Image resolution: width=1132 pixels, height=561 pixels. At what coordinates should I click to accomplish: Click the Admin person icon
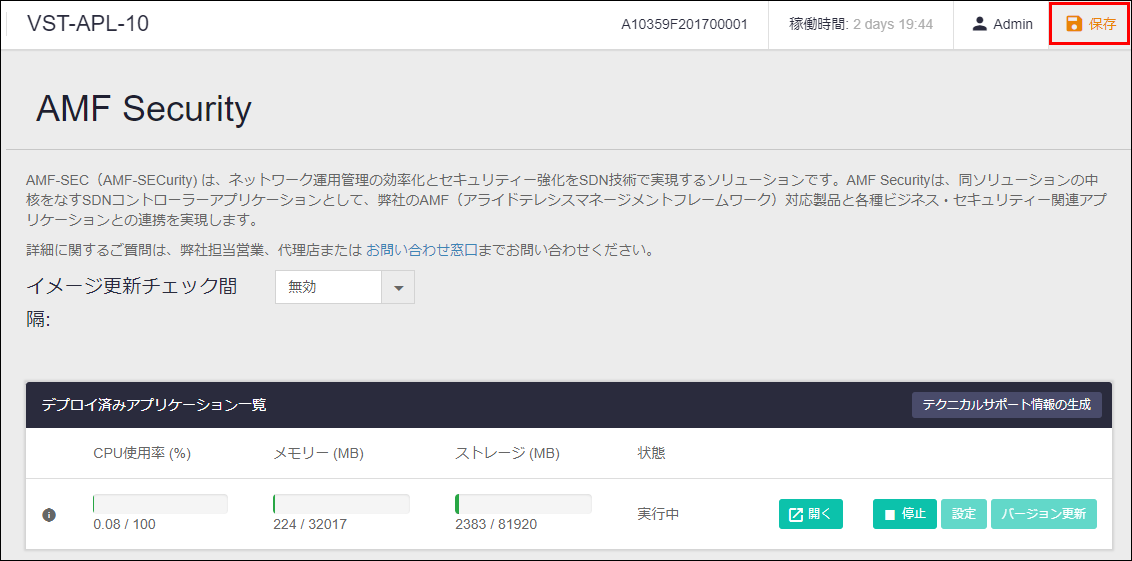tap(979, 24)
